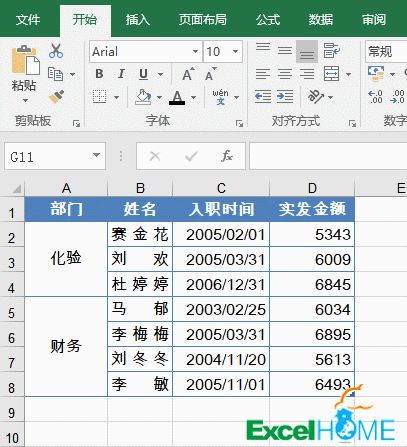
Task: Switch to the 插入 ribbon tab
Action: click(138, 20)
